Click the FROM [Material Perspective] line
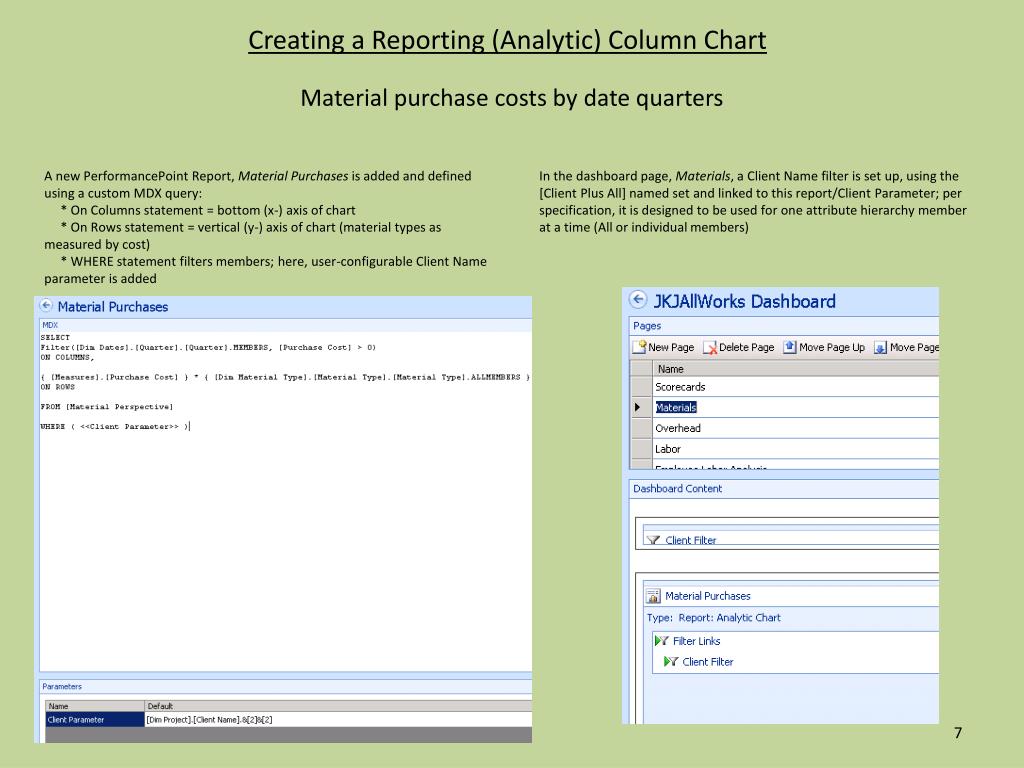Screen dimensions: 1024x768 106,406
